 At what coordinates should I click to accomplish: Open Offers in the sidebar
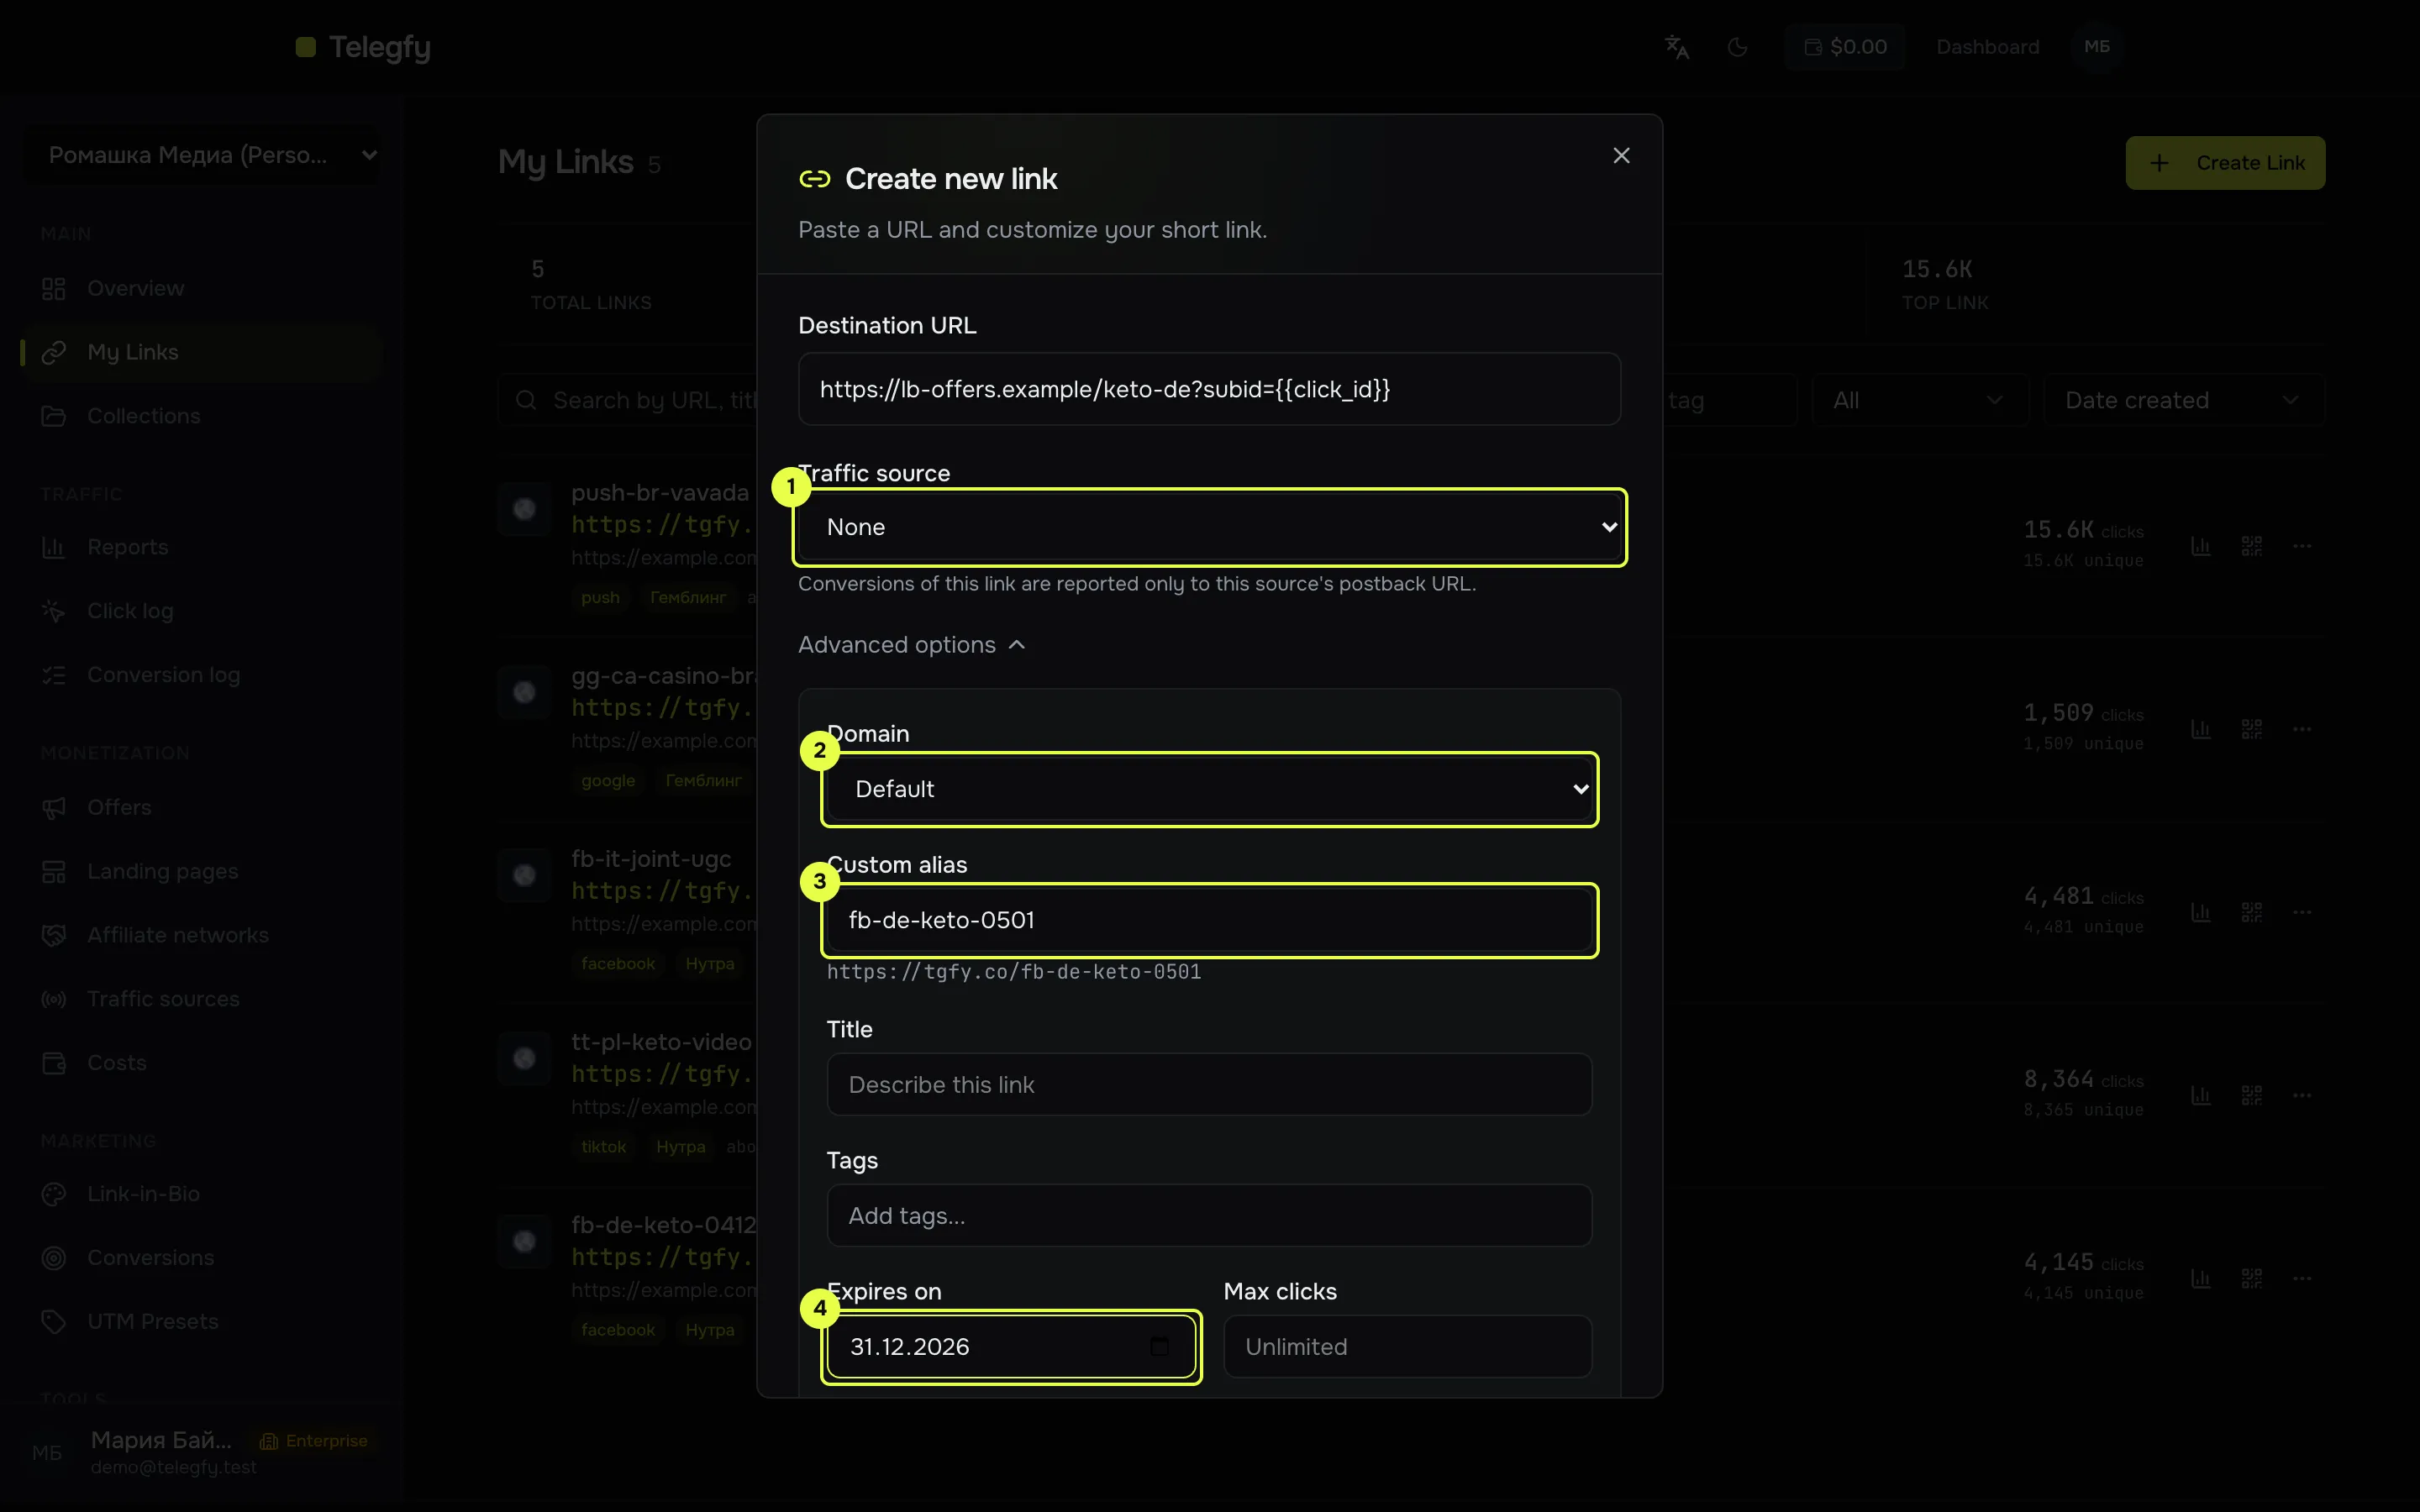pos(202,807)
